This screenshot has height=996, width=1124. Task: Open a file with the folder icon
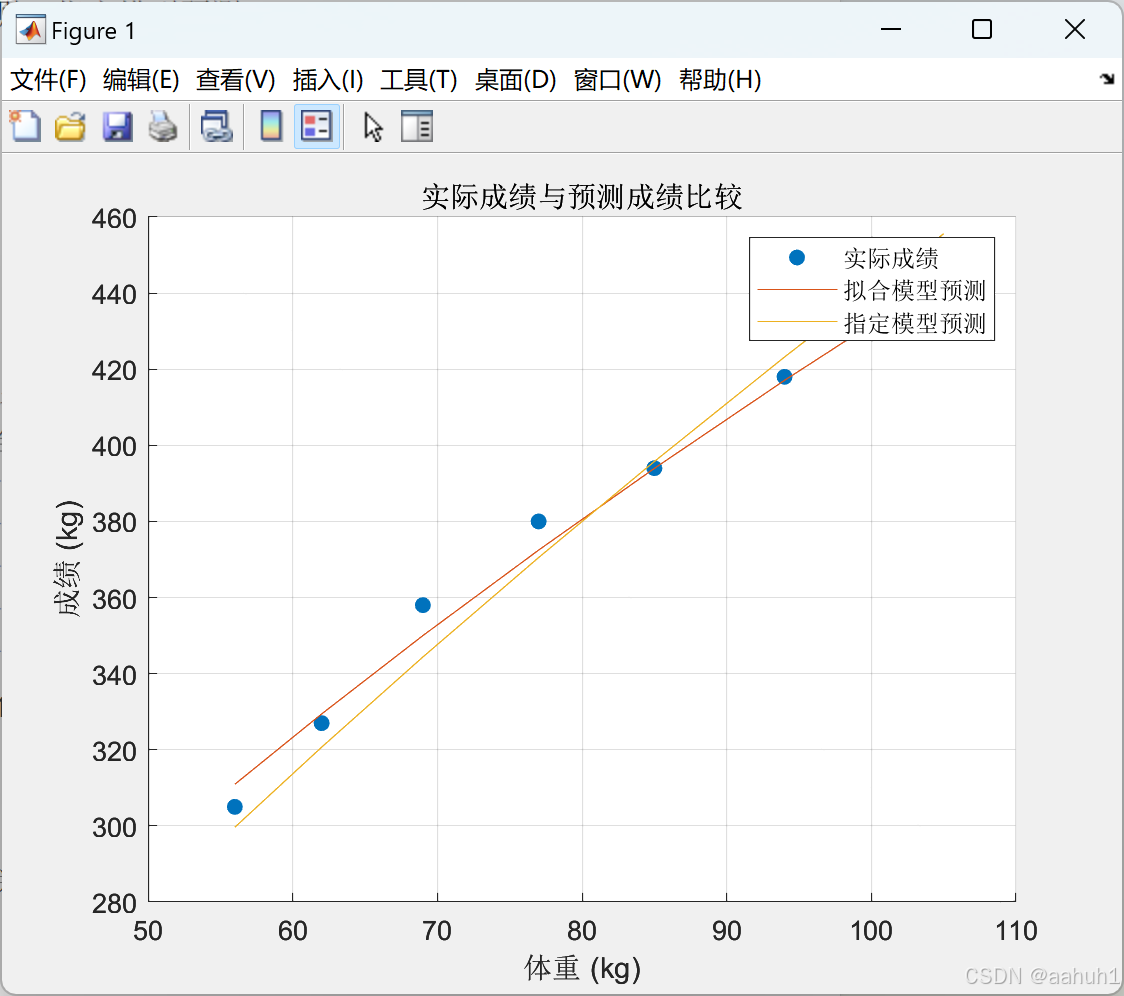[x=70, y=127]
